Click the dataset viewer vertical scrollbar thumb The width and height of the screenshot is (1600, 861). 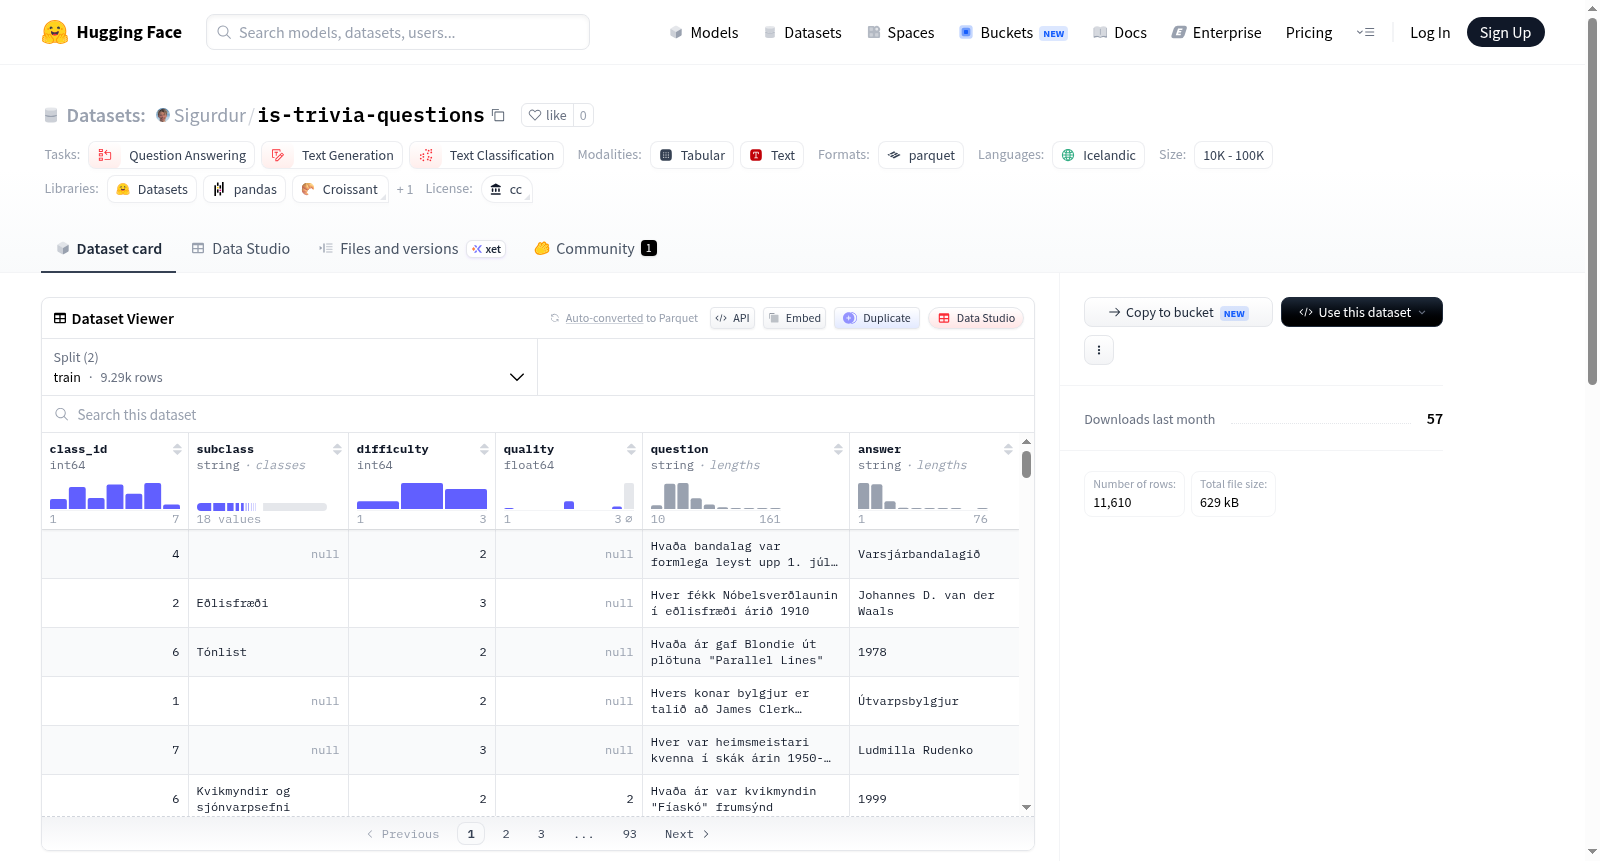[x=1026, y=464]
